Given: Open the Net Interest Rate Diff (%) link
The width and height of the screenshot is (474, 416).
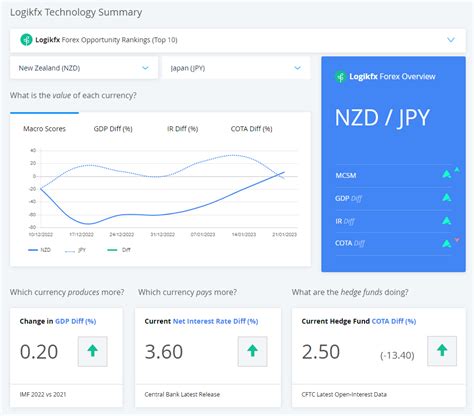Looking at the screenshot, I should coord(215,321).
